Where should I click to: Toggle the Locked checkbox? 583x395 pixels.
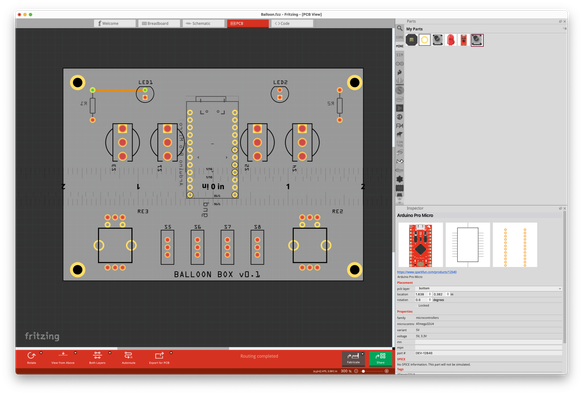[x=417, y=305]
